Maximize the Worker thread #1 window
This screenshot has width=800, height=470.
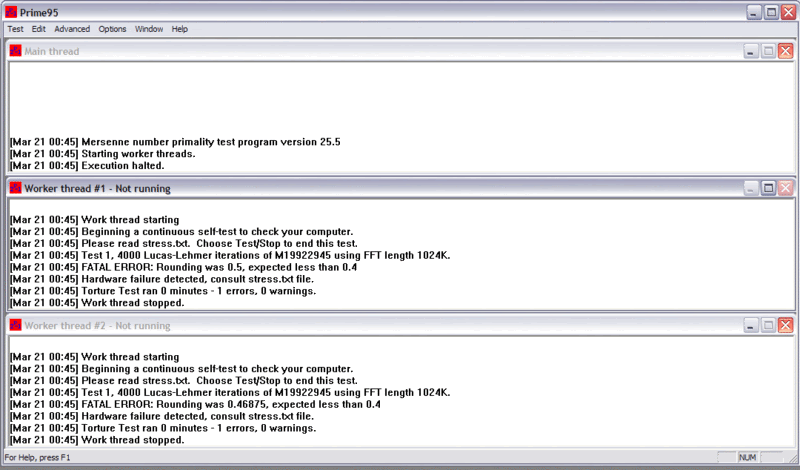768,188
